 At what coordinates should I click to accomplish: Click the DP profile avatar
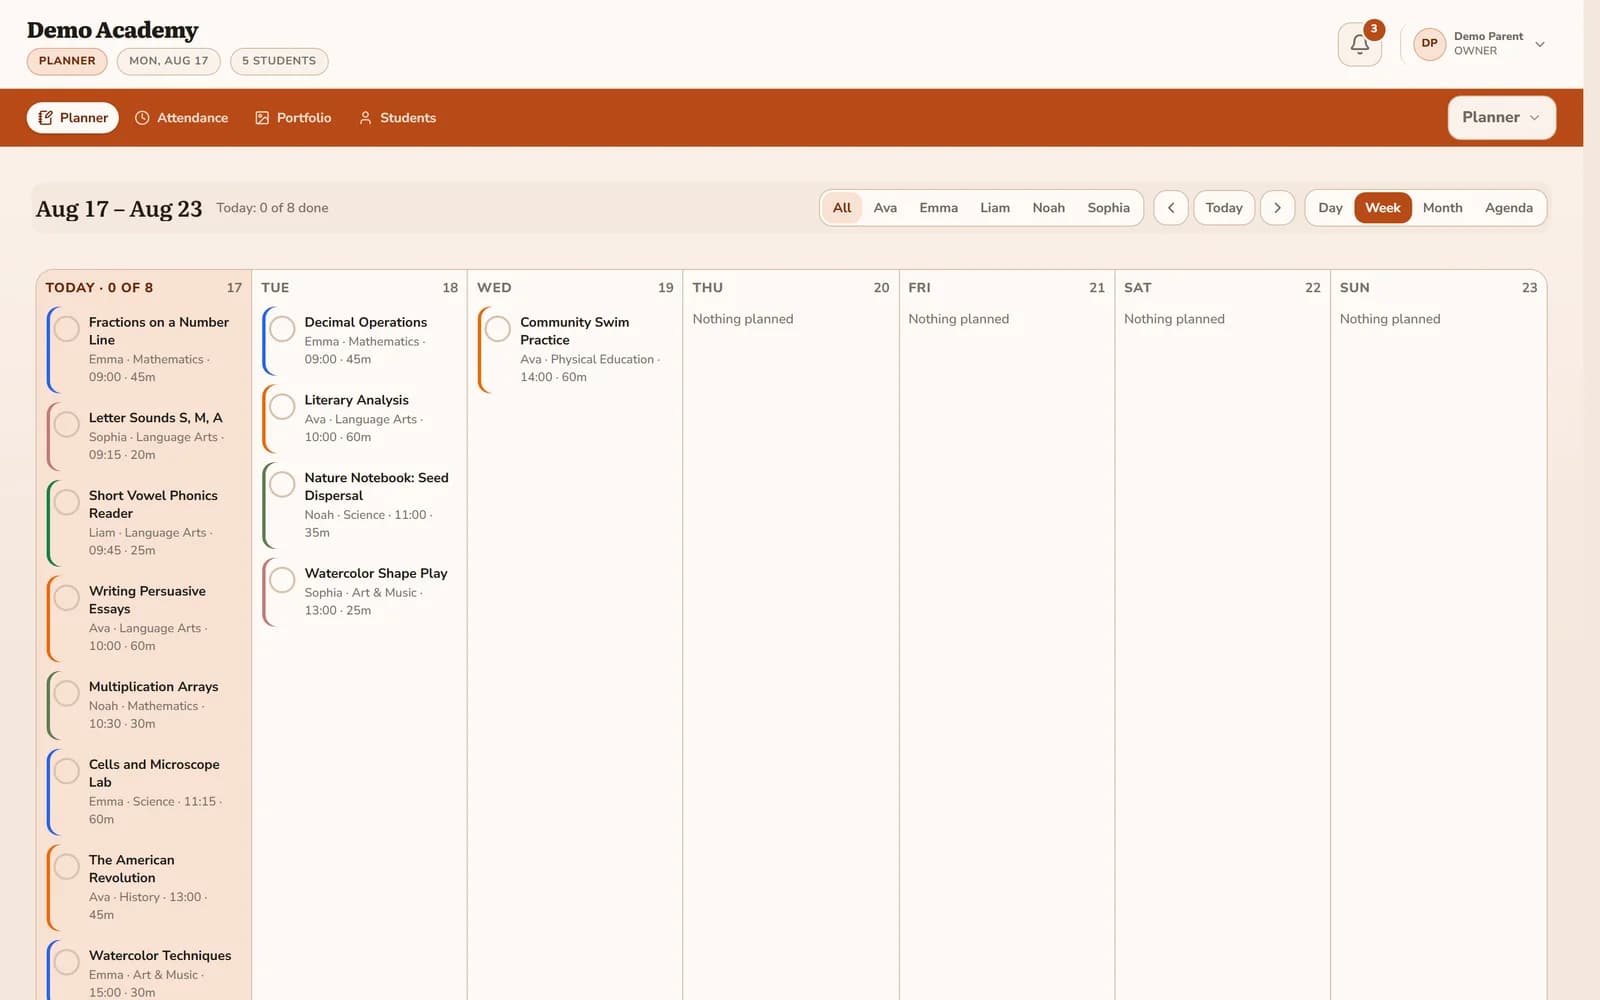1429,43
